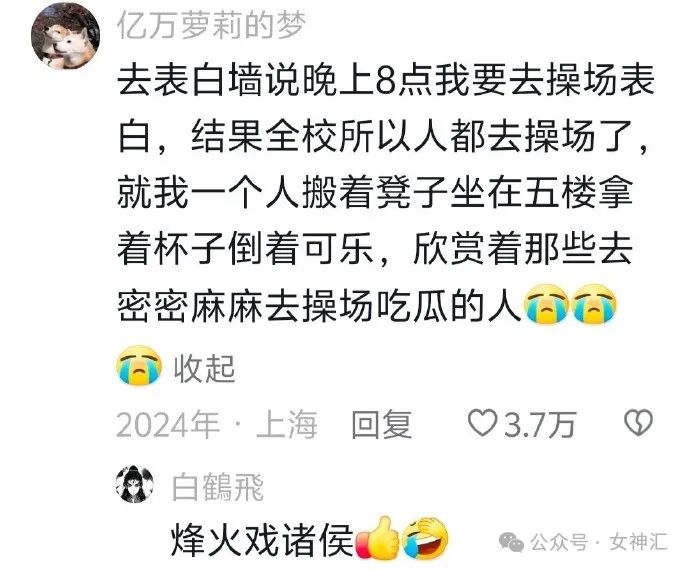
Task: Open the 亿万萝莉的梦 username profile
Action: click(211, 25)
